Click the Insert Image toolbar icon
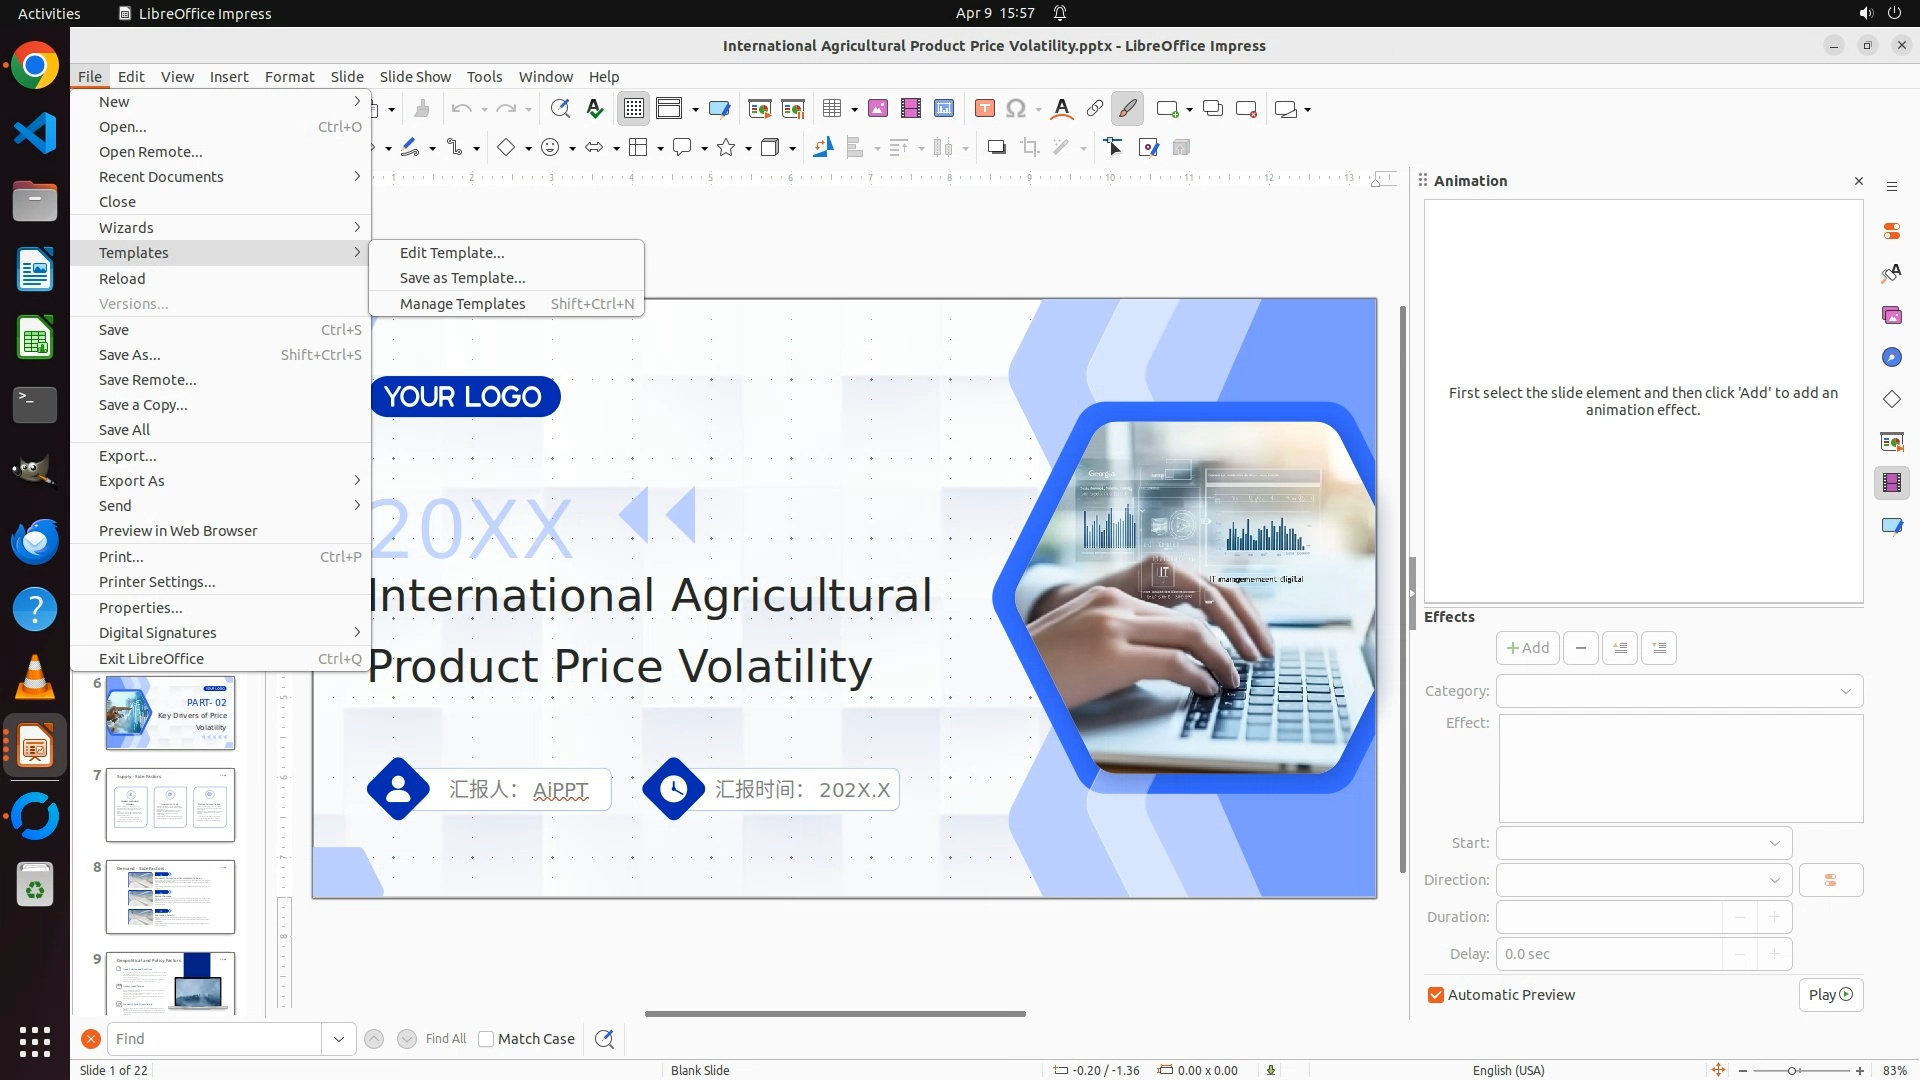Image resolution: width=1920 pixels, height=1080 pixels. click(x=877, y=109)
